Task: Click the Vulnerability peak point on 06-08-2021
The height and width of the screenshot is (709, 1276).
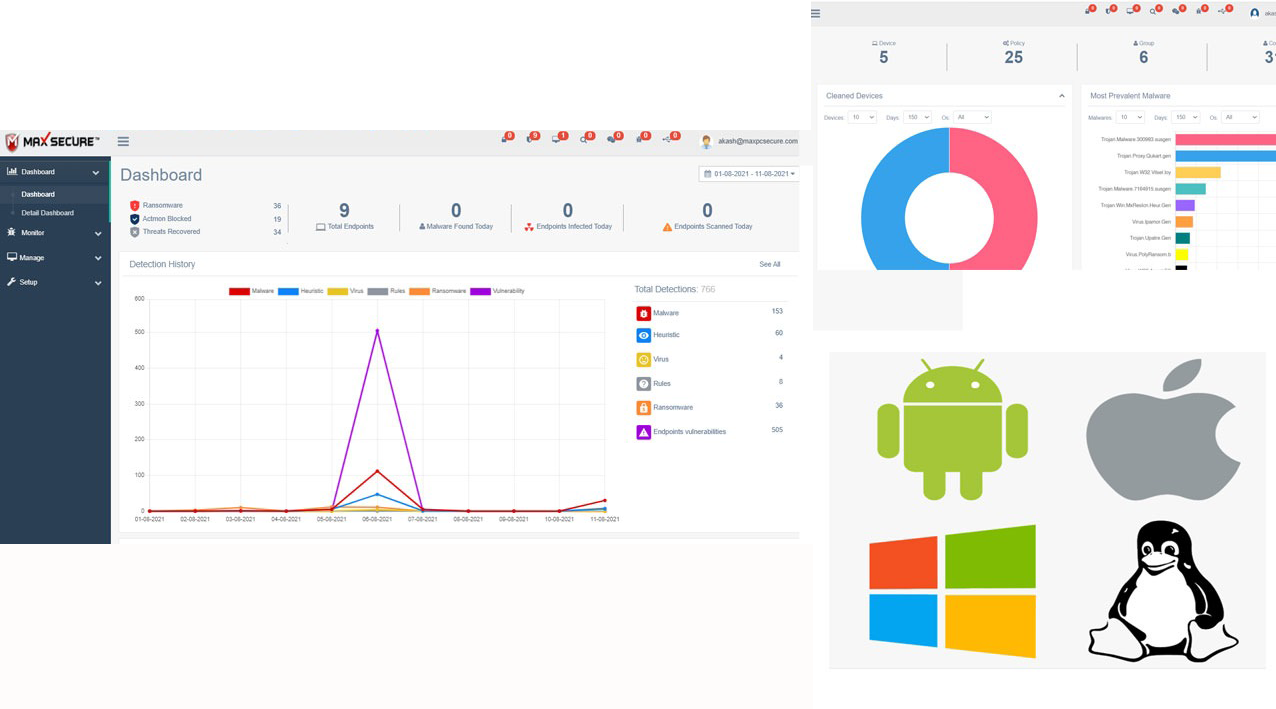Action: coord(377,331)
